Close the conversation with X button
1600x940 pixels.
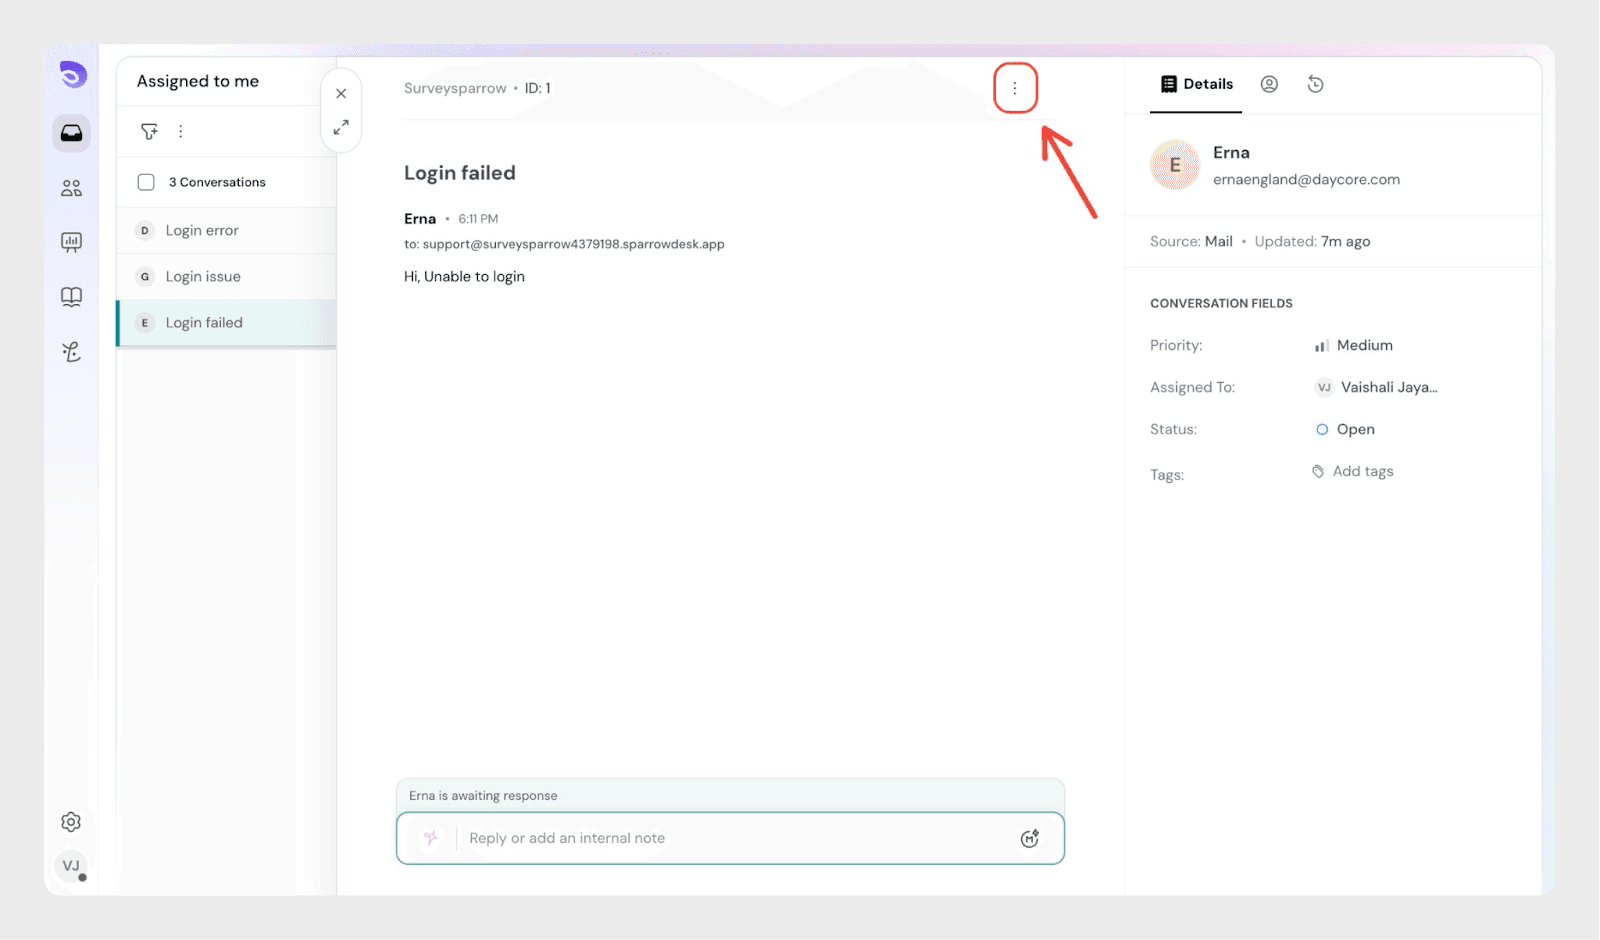coord(341,93)
